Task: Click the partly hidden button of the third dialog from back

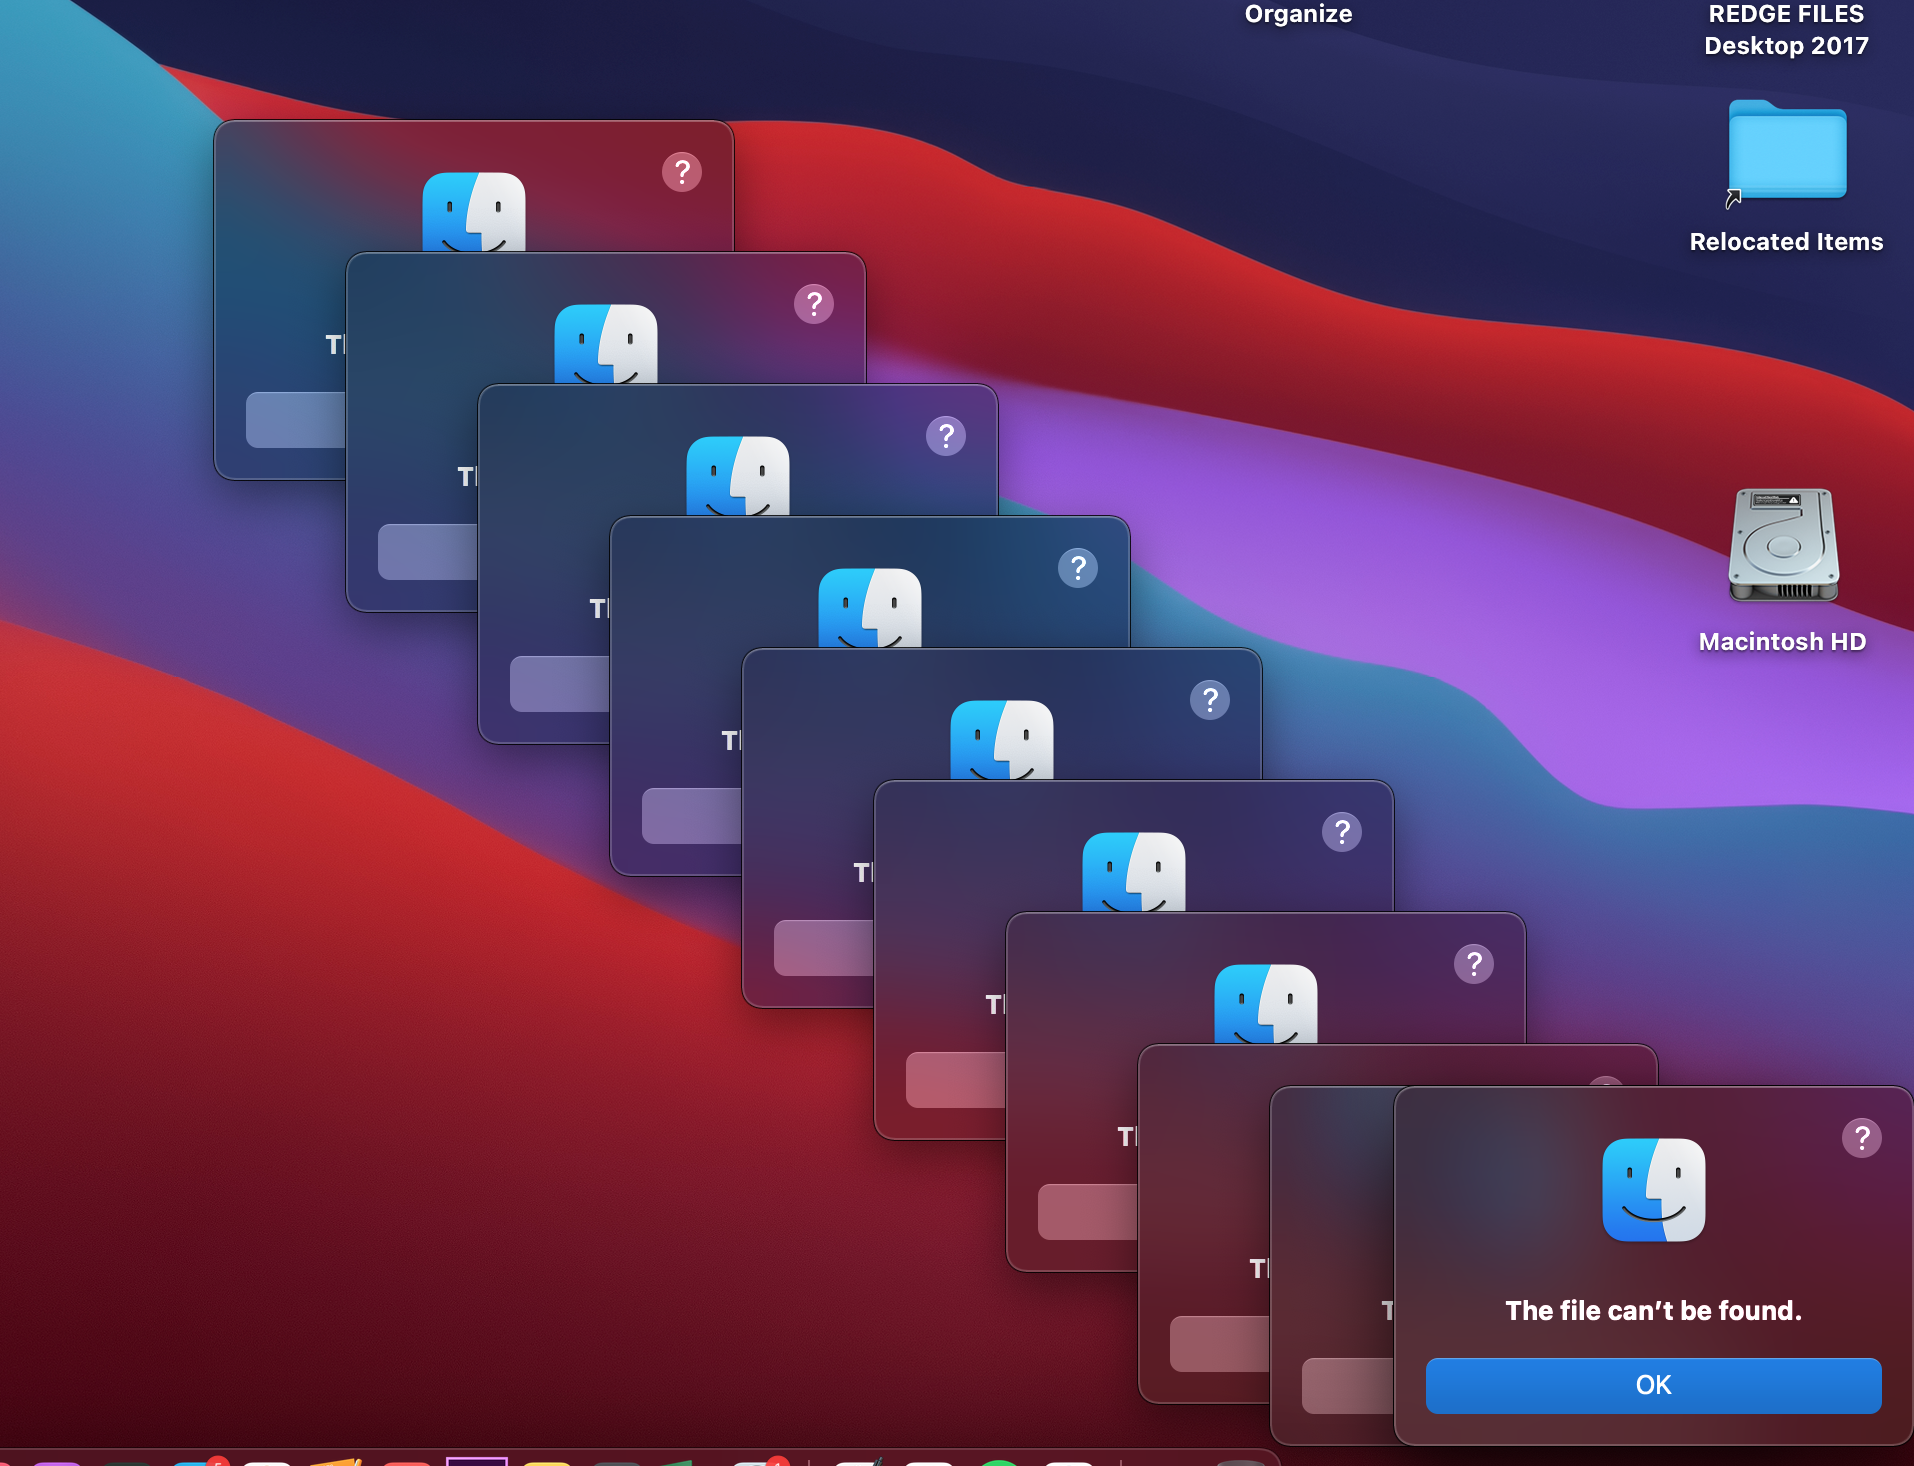Action: pos(560,684)
